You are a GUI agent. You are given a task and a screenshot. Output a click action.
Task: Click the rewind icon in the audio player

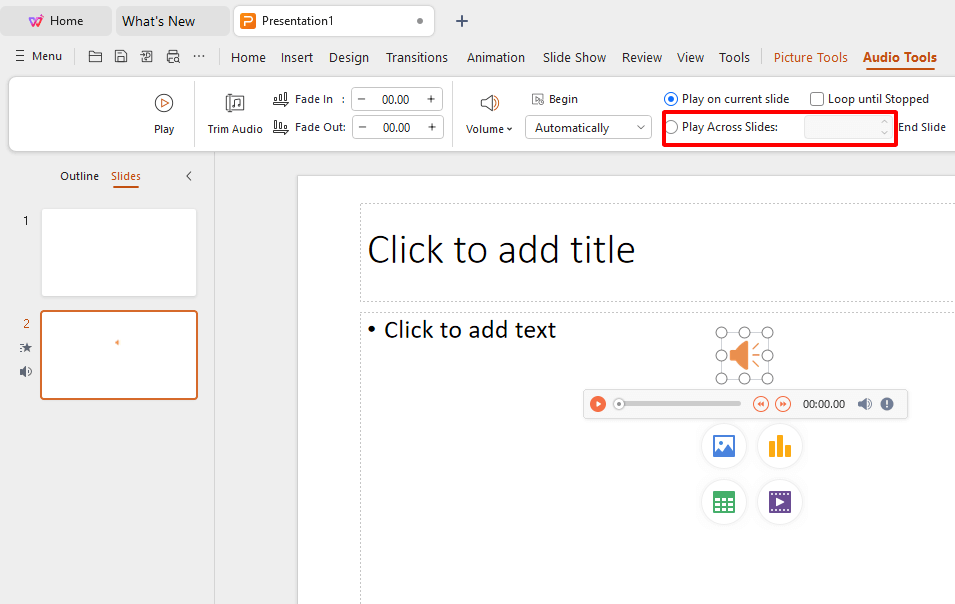click(x=760, y=404)
